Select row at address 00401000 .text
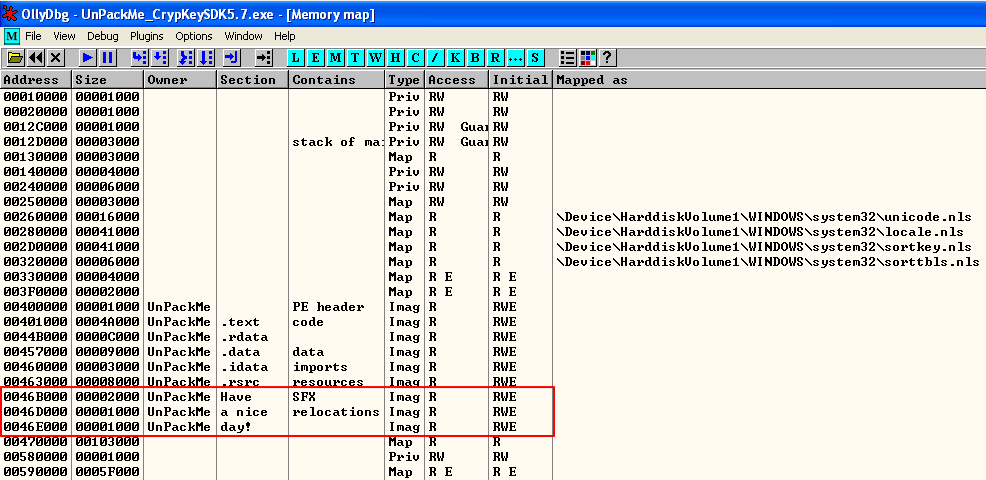Viewport: 986px width, 480px height. pyautogui.click(x=493, y=322)
